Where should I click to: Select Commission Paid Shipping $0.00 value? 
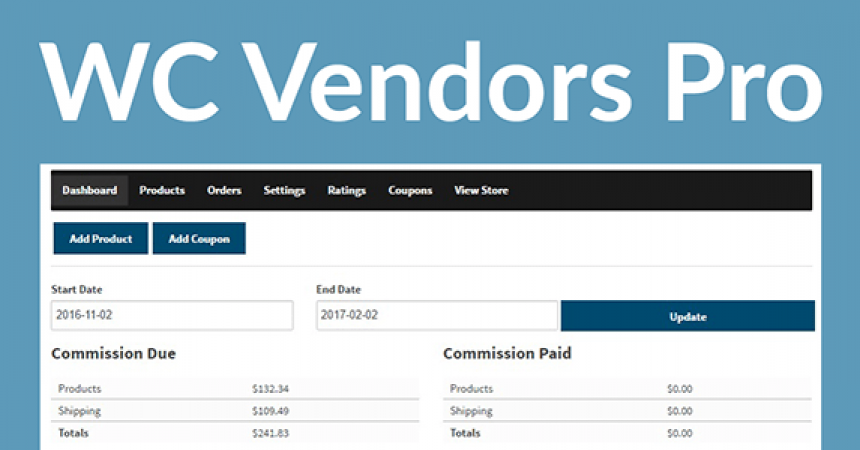pos(680,411)
